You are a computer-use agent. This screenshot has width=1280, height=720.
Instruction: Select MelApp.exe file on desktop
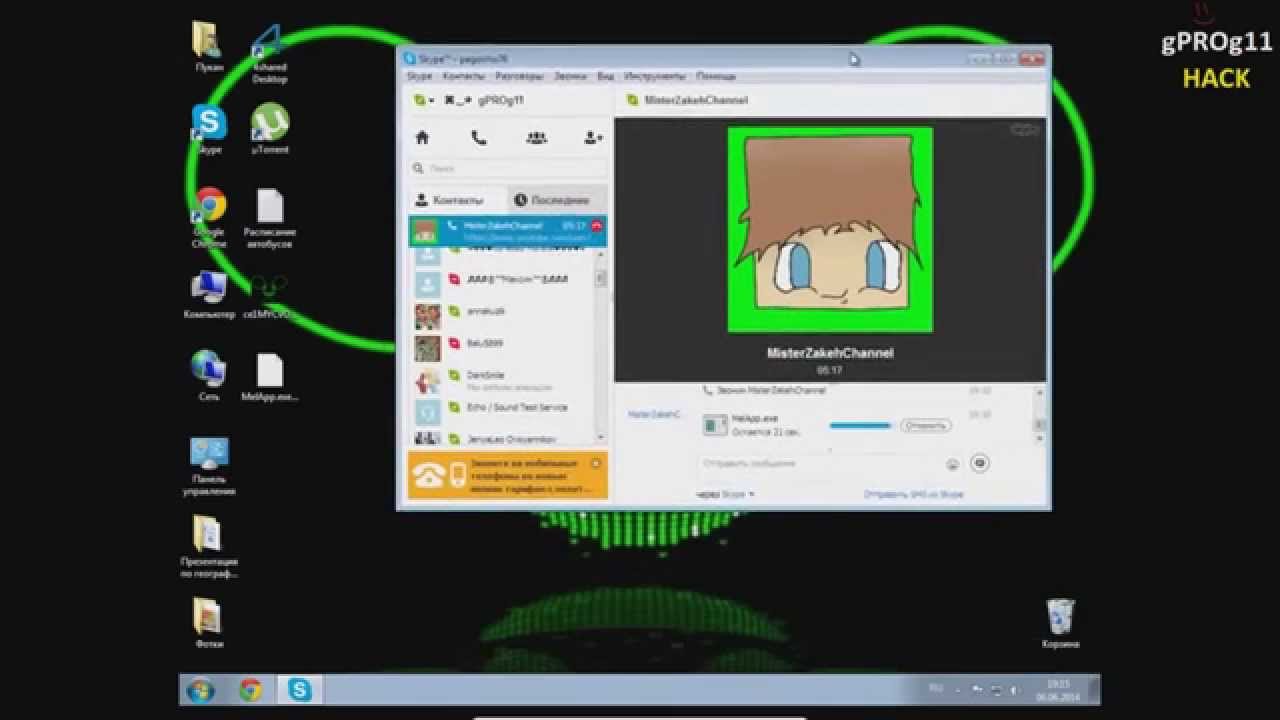pyautogui.click(x=270, y=376)
